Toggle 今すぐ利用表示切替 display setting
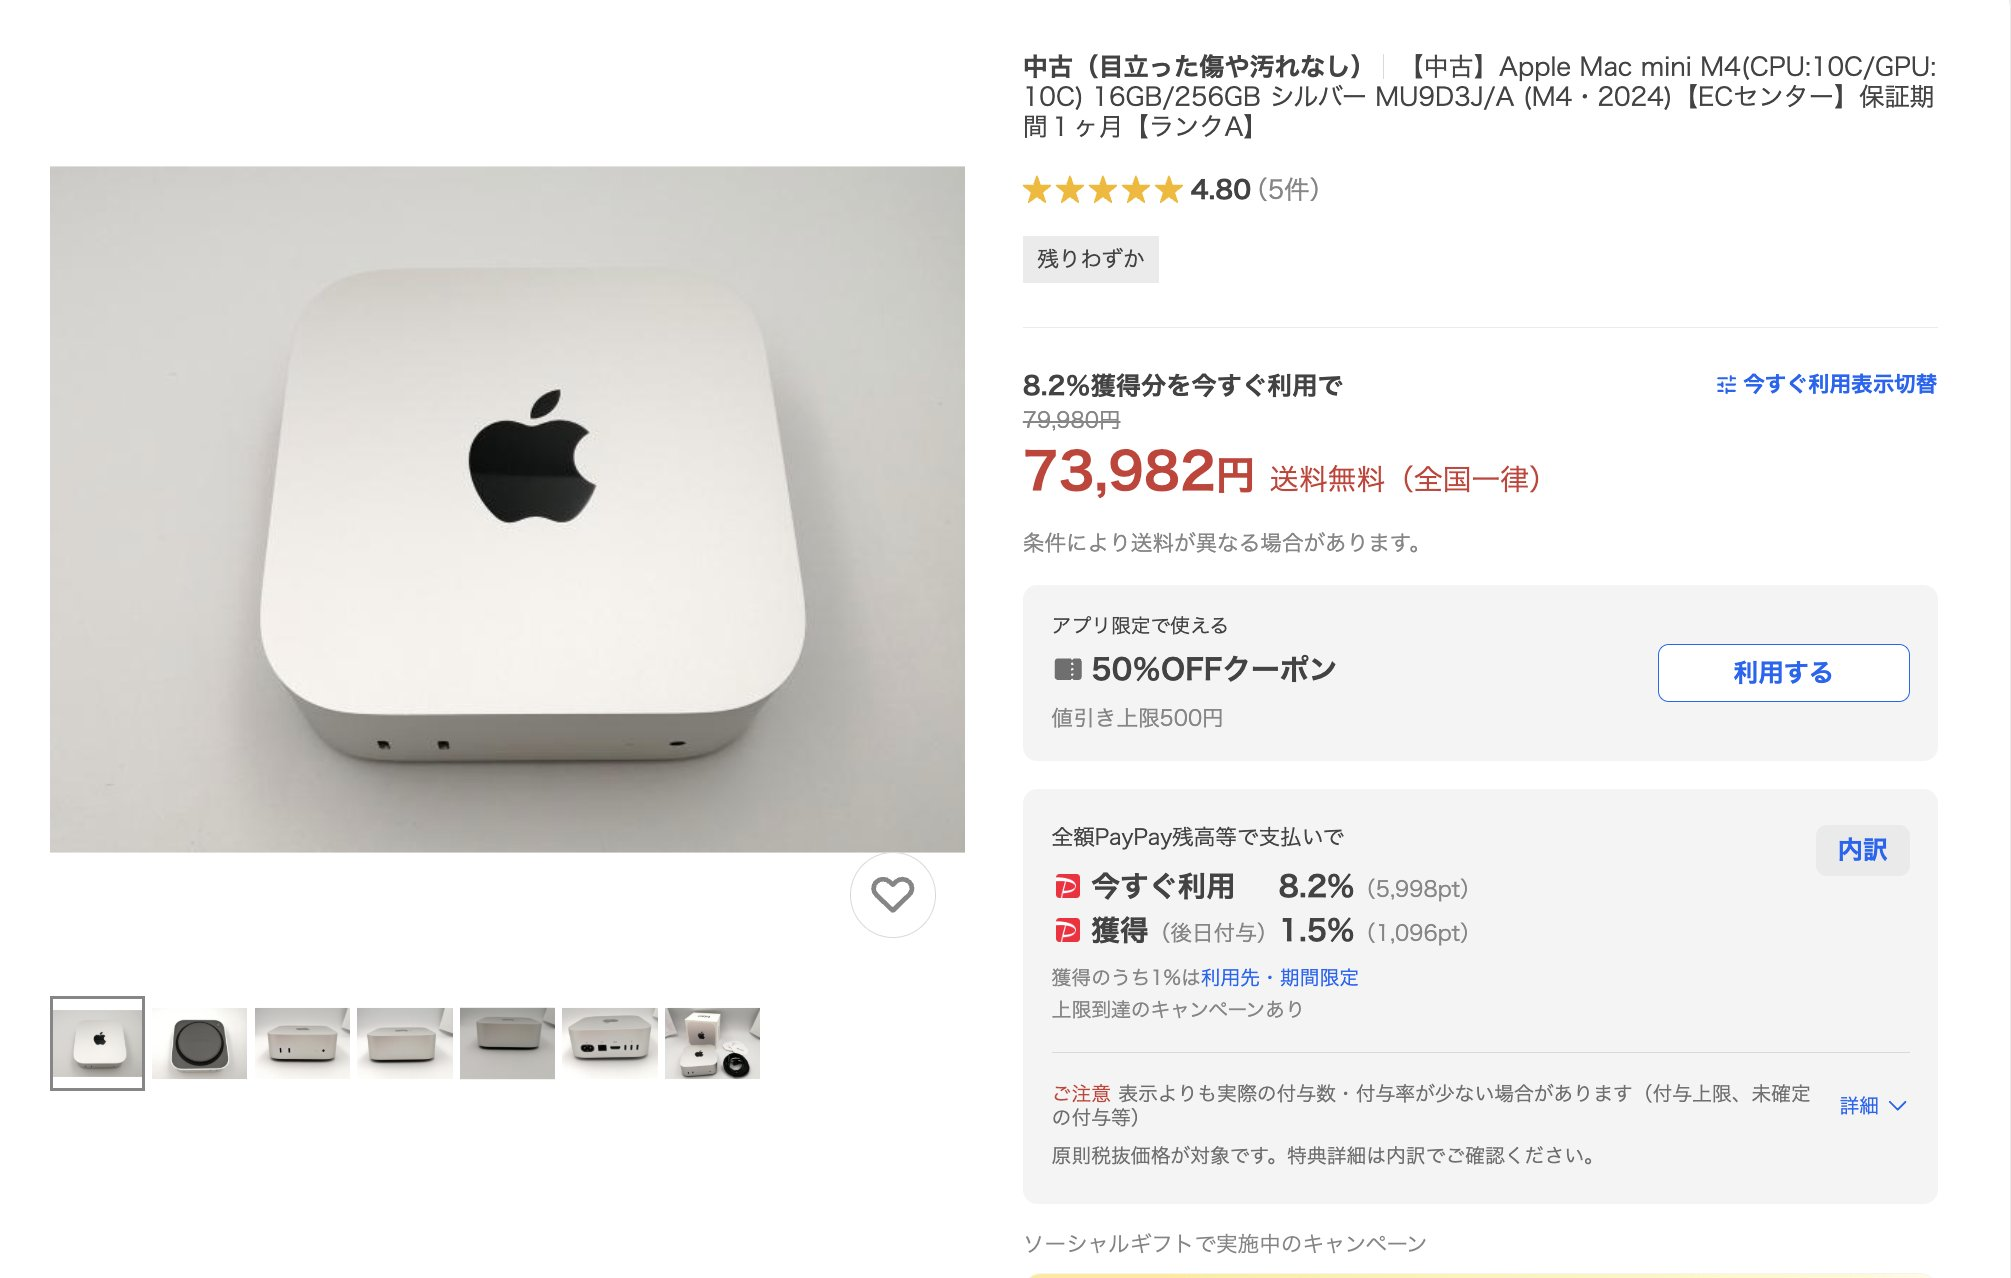This screenshot has height=1278, width=2011. coord(1826,384)
